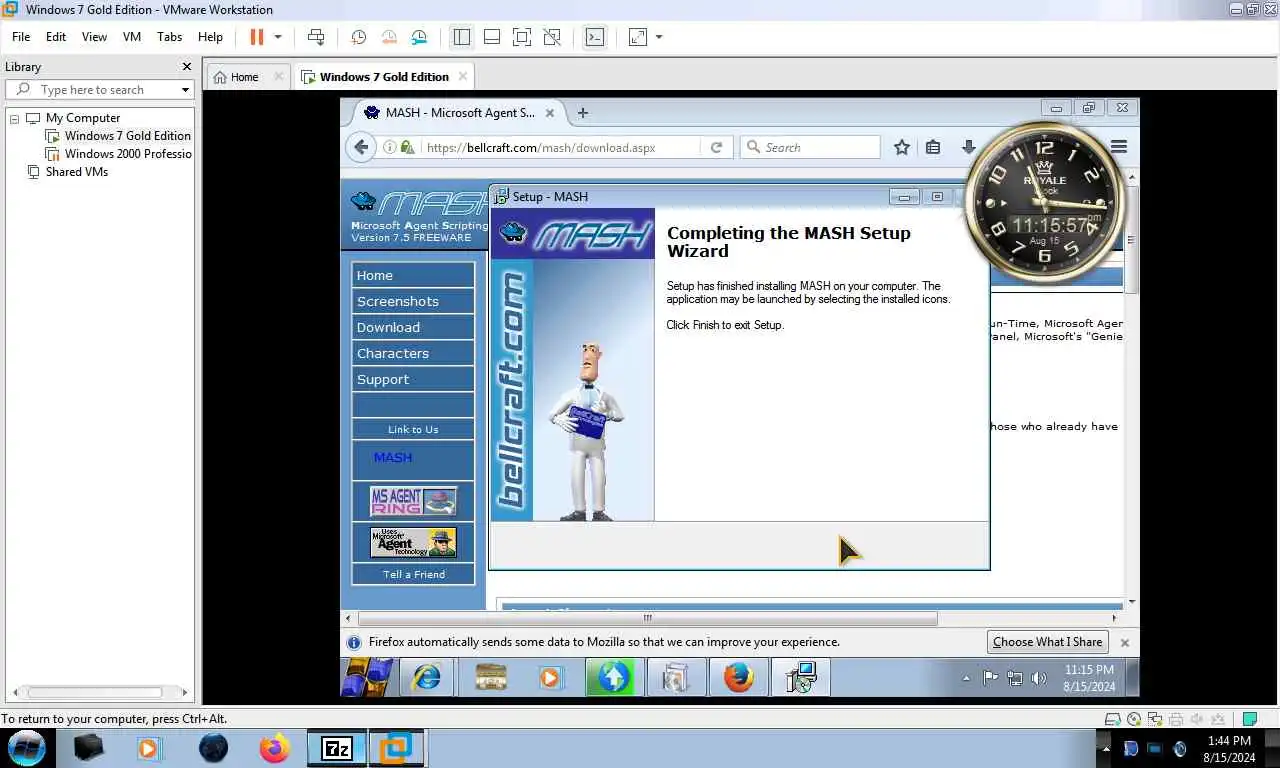The height and width of the screenshot is (768, 1280).
Task: Open the Firefox hamburger menu
Action: [x=1119, y=147]
